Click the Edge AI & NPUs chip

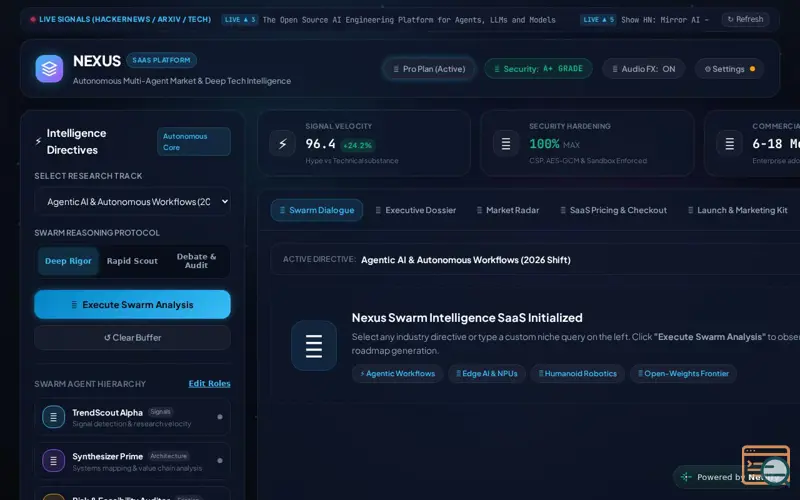[487, 373]
